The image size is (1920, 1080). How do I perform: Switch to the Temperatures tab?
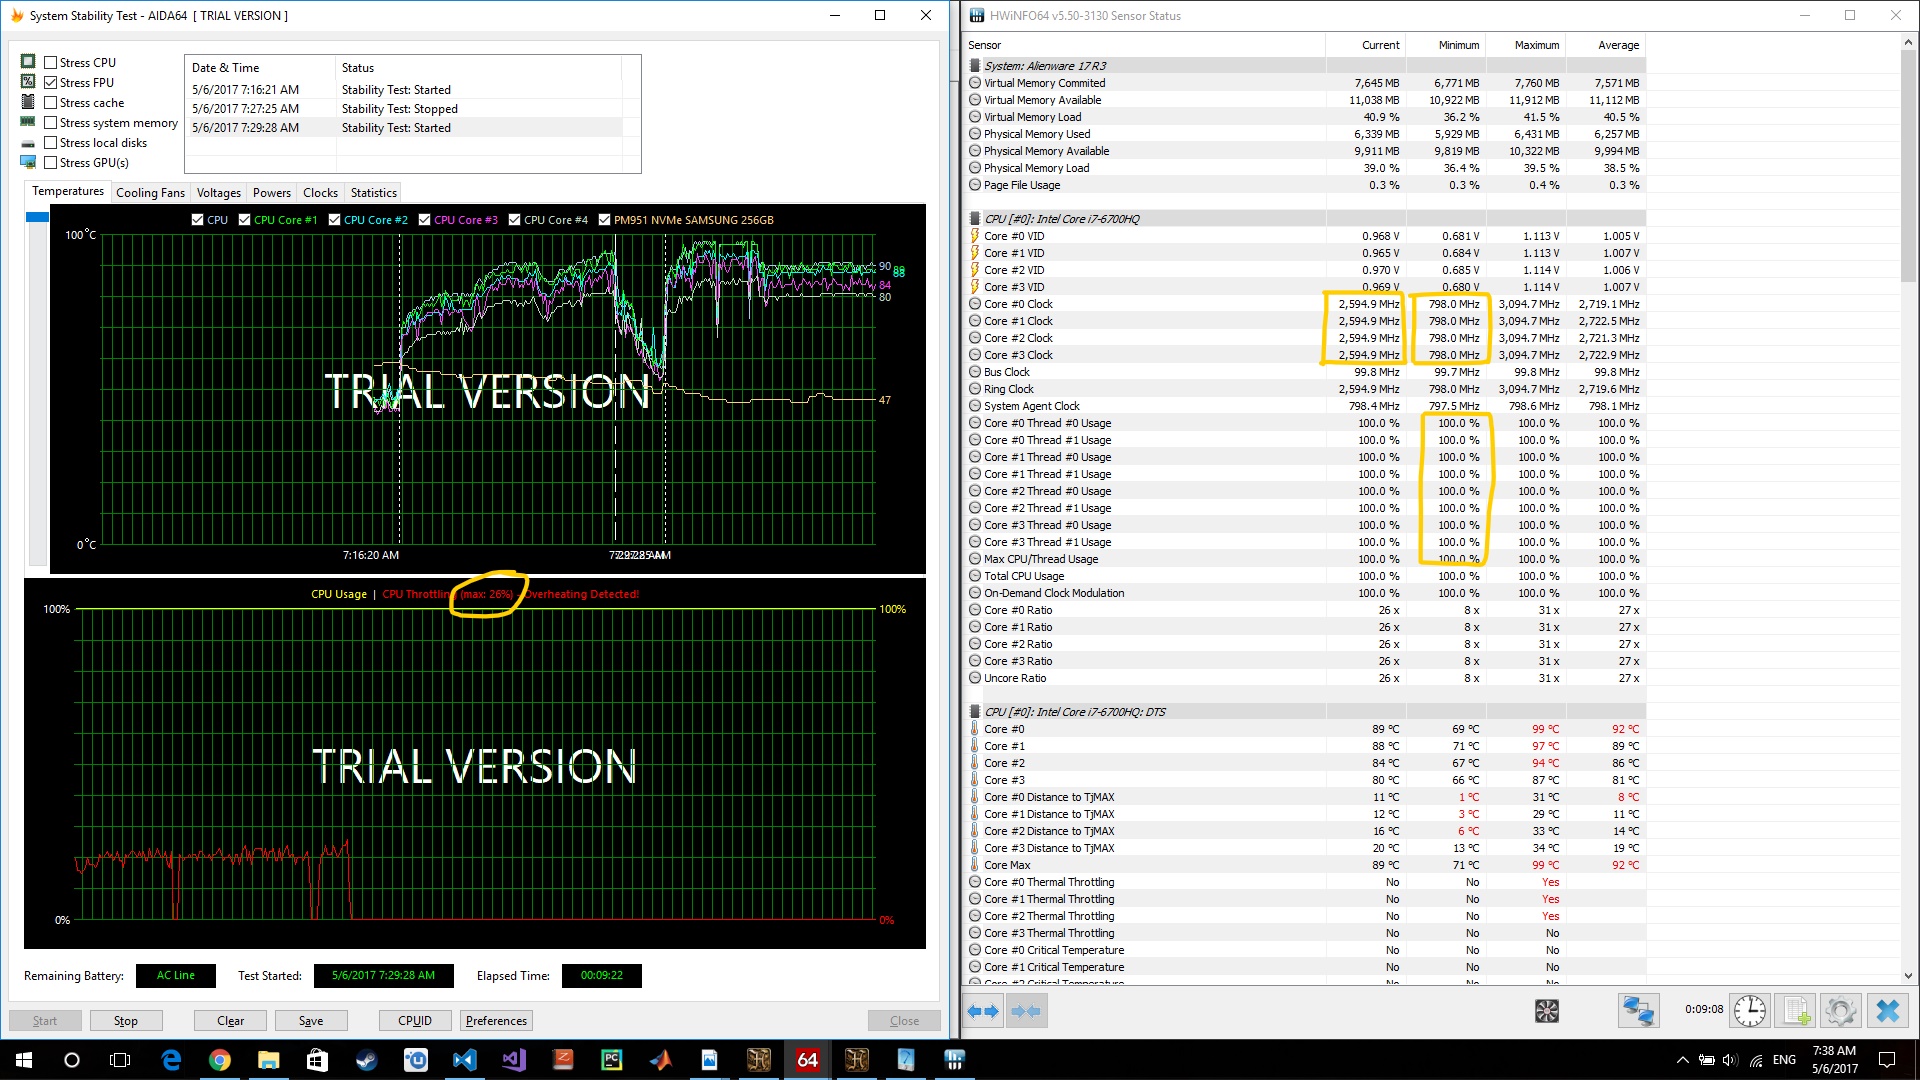coord(67,191)
